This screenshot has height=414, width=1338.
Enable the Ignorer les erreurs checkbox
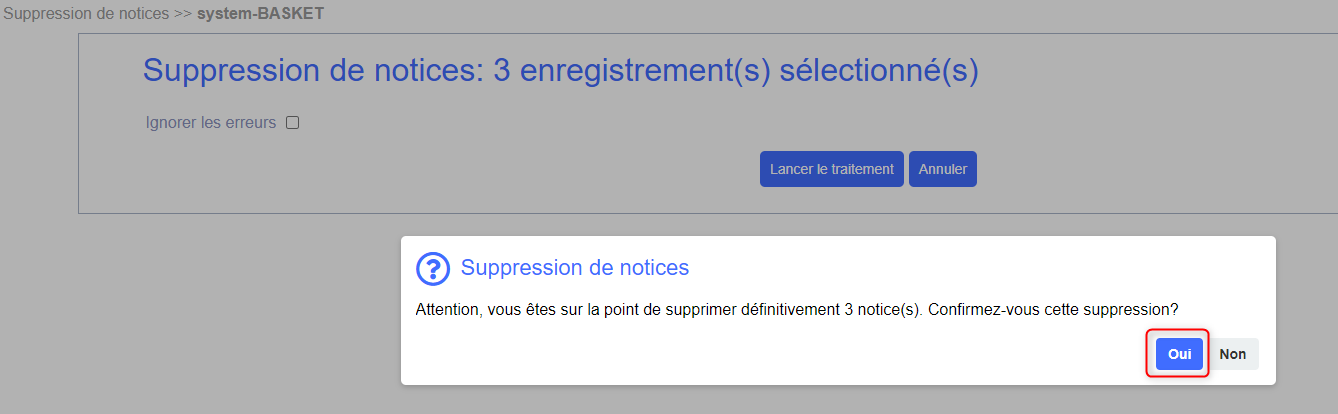293,123
